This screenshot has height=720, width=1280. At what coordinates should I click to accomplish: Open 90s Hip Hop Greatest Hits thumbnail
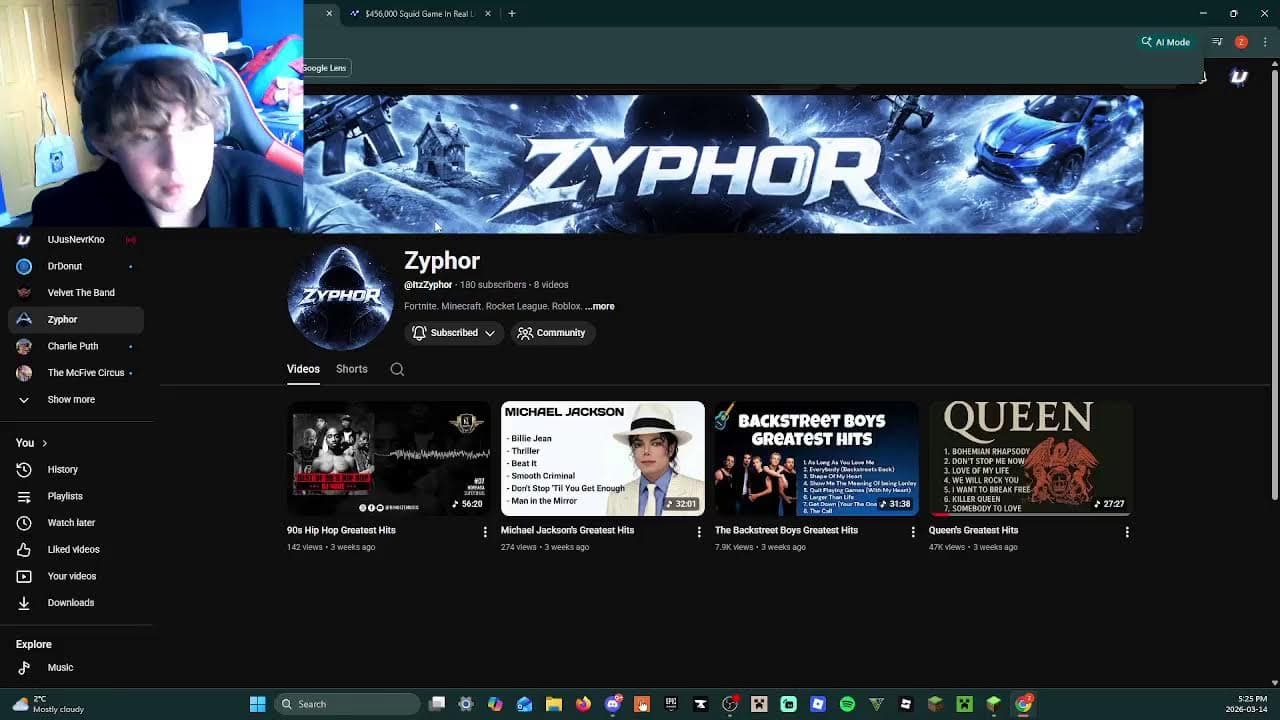389,459
